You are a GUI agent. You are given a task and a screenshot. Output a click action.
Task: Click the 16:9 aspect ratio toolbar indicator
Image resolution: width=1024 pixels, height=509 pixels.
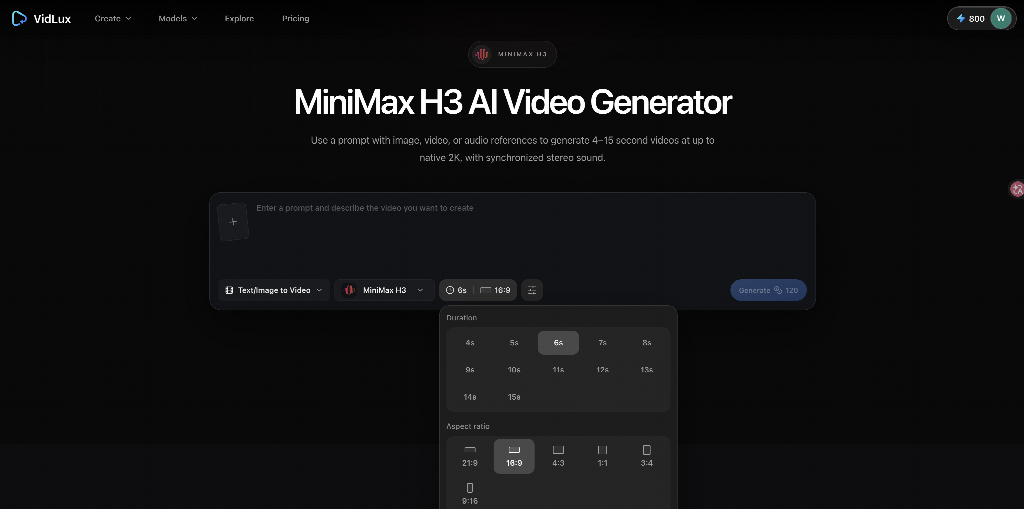(495, 290)
